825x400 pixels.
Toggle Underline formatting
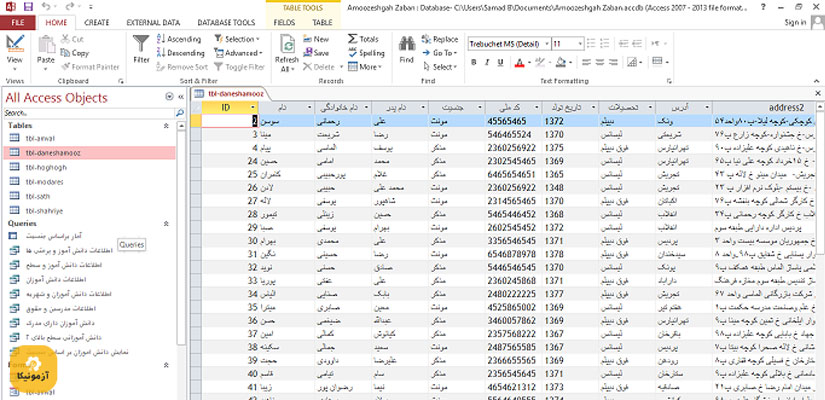click(500, 62)
